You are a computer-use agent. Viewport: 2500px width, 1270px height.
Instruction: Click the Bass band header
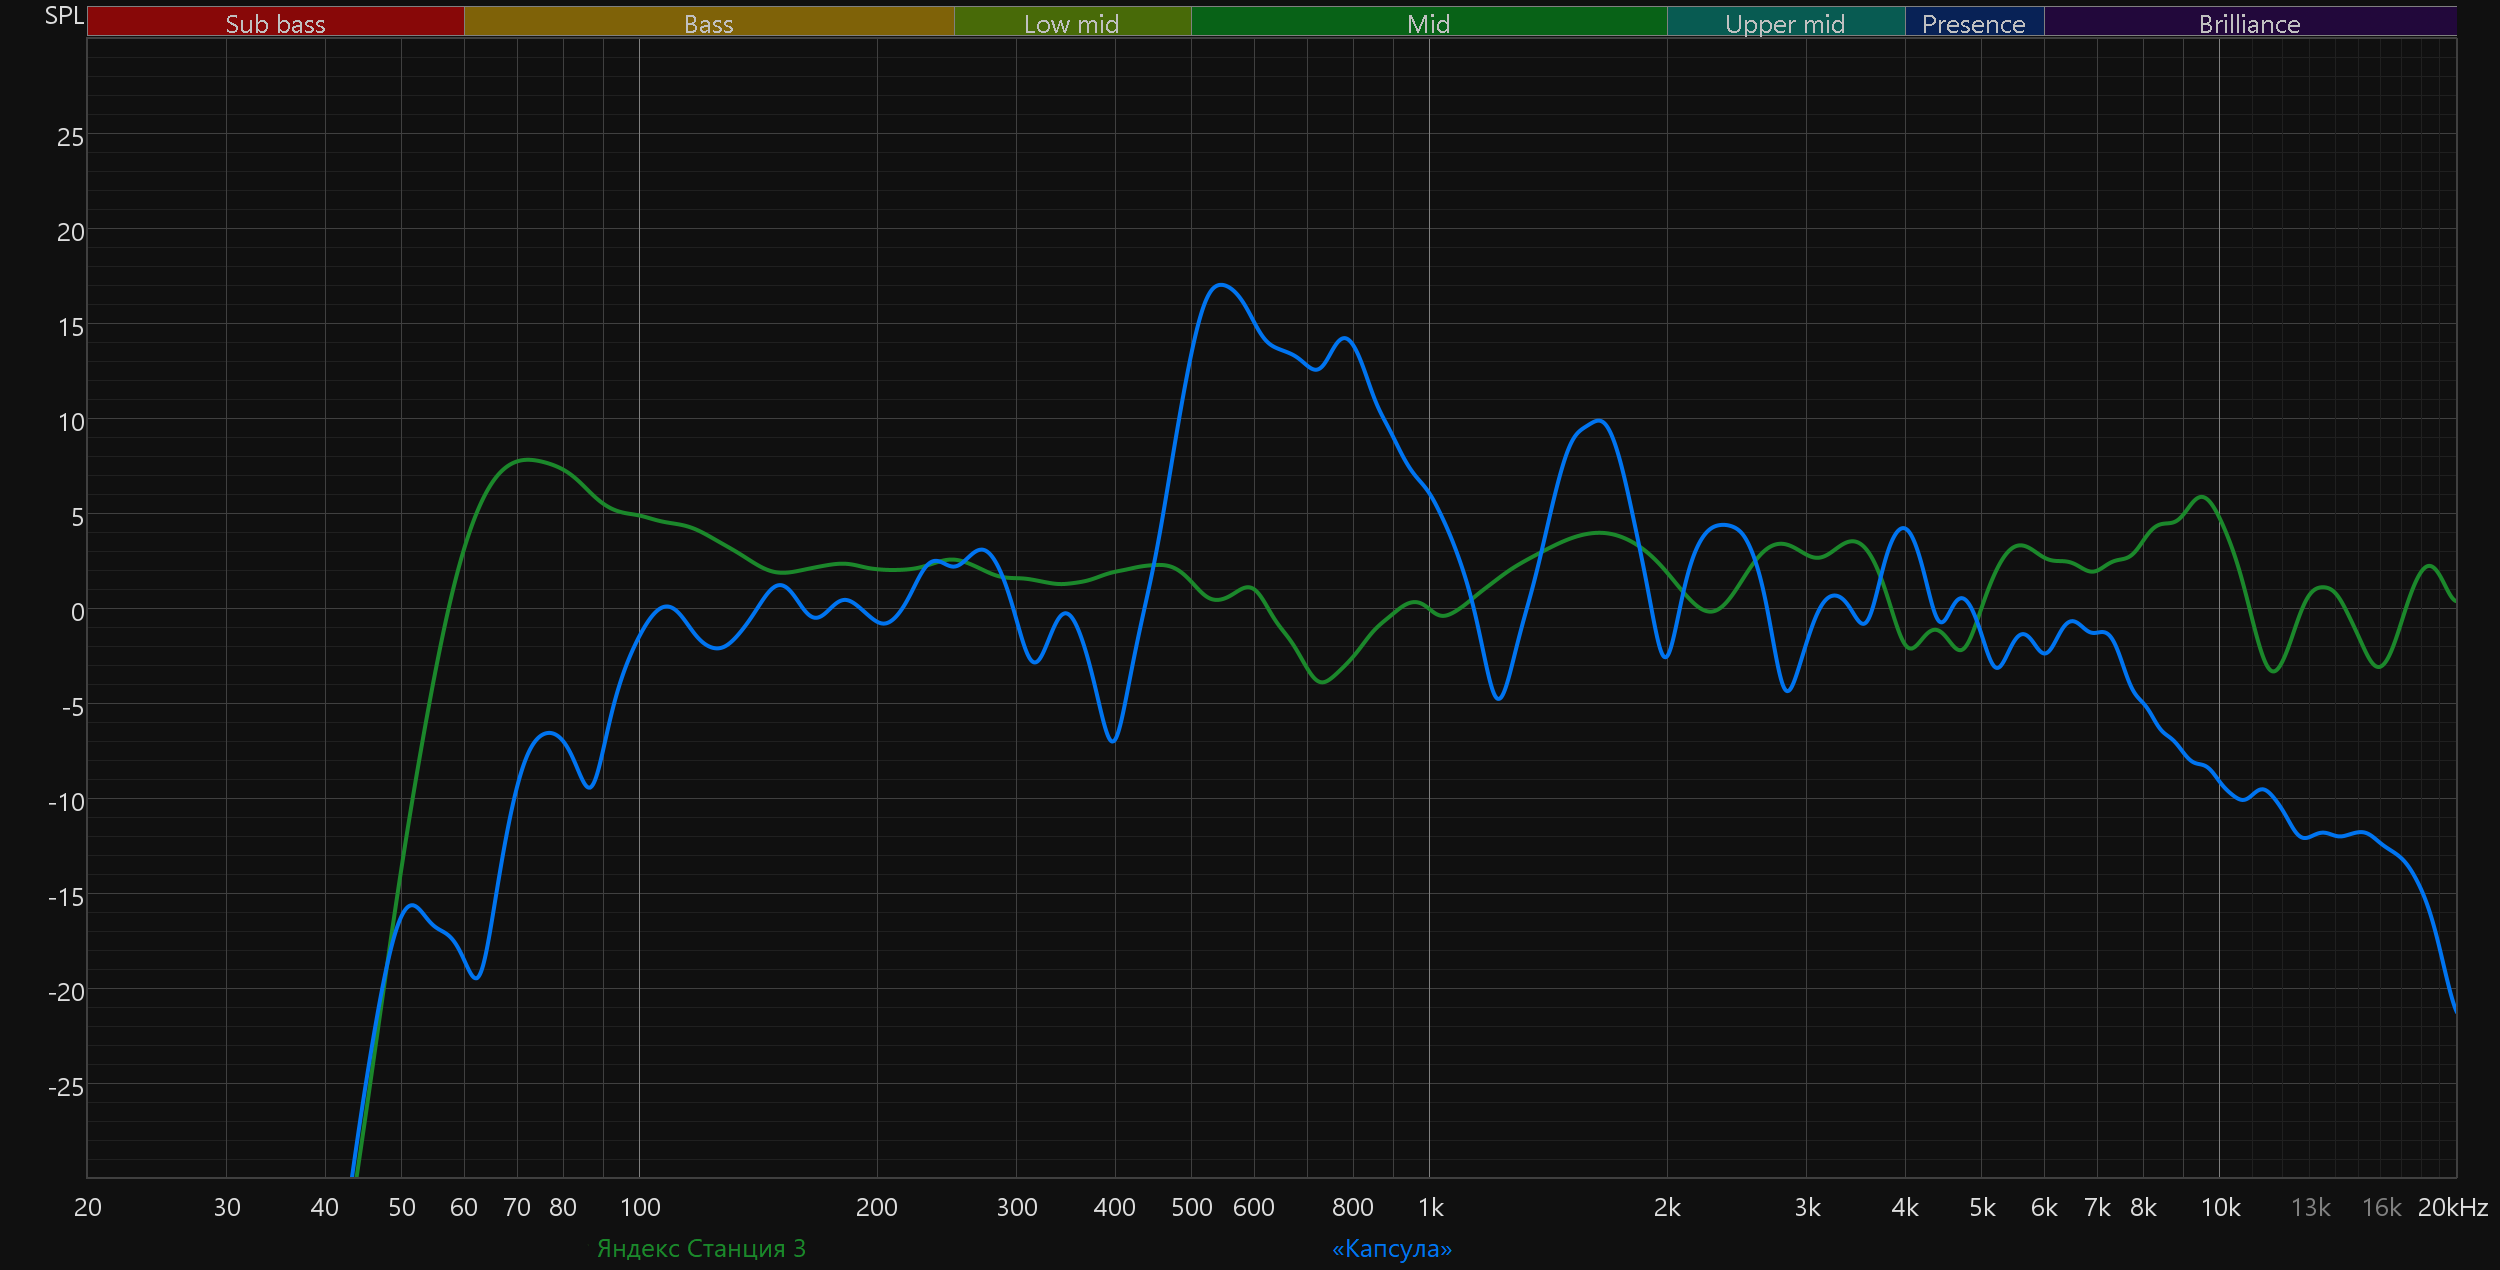(708, 23)
